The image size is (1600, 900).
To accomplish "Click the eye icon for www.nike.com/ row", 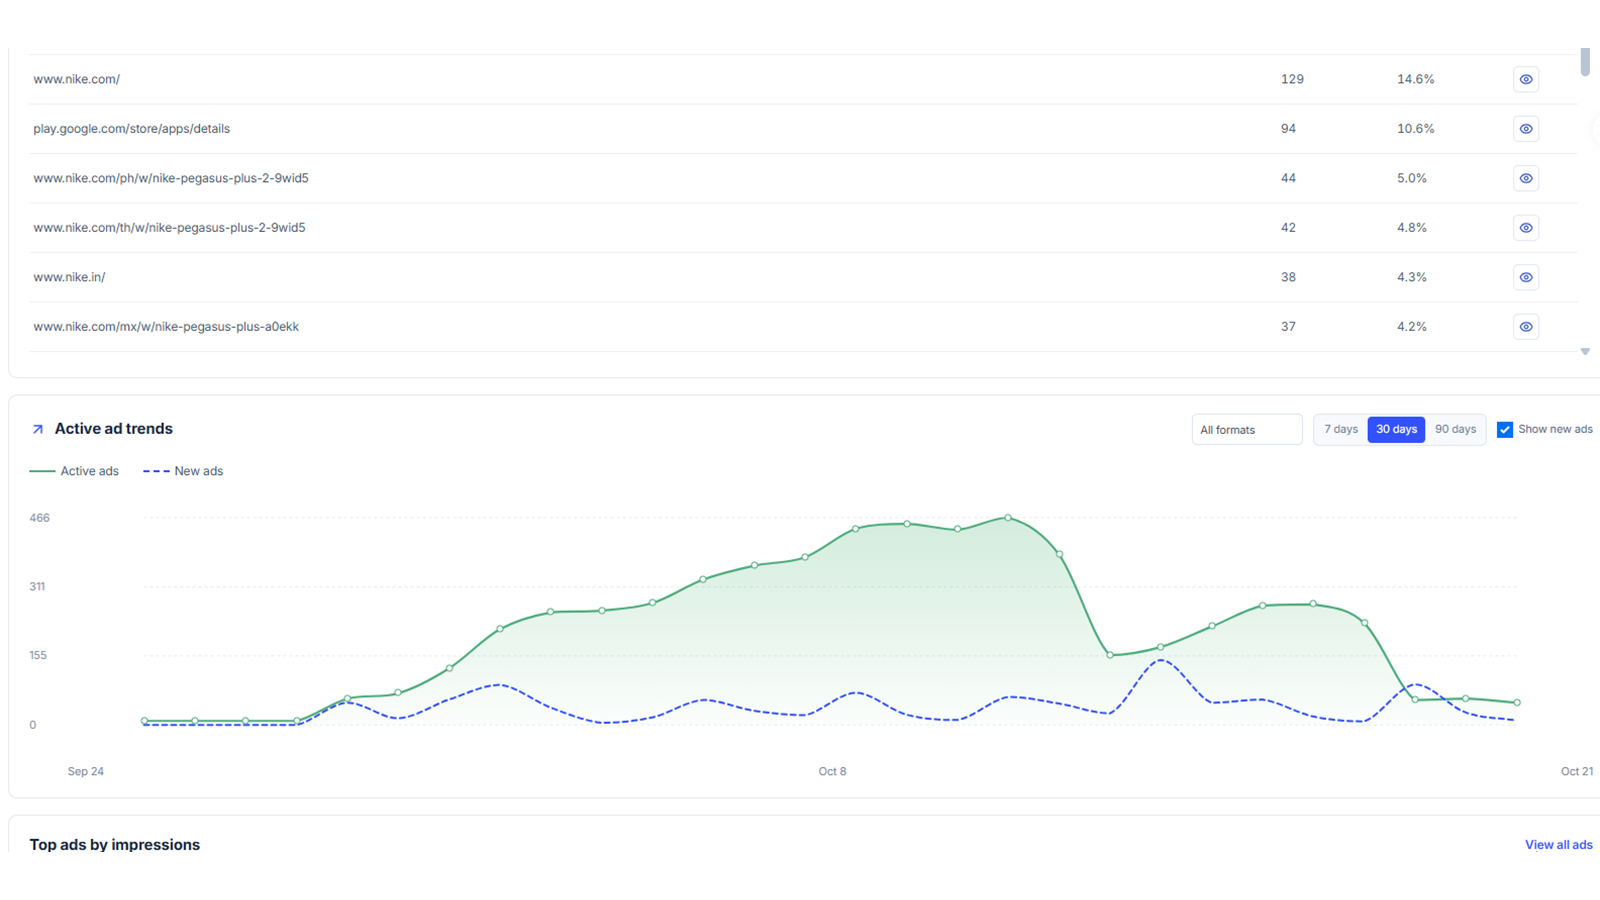I will tap(1526, 79).
